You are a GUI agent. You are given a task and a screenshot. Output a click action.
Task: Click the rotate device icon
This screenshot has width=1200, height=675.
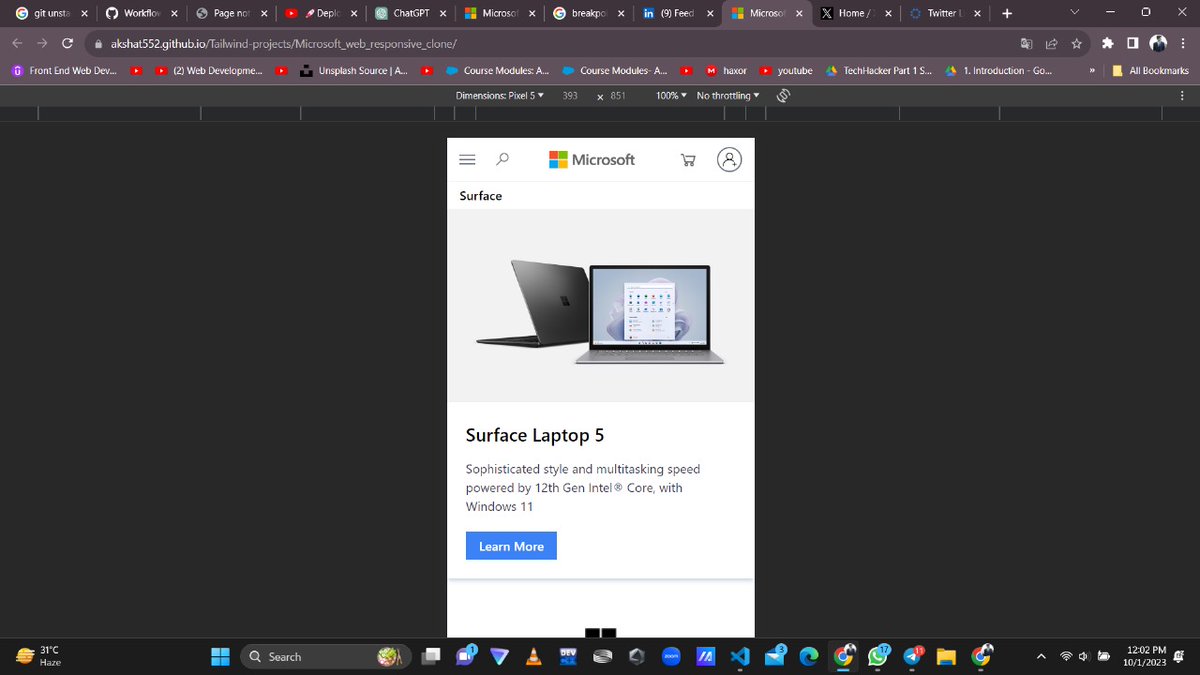pos(784,96)
